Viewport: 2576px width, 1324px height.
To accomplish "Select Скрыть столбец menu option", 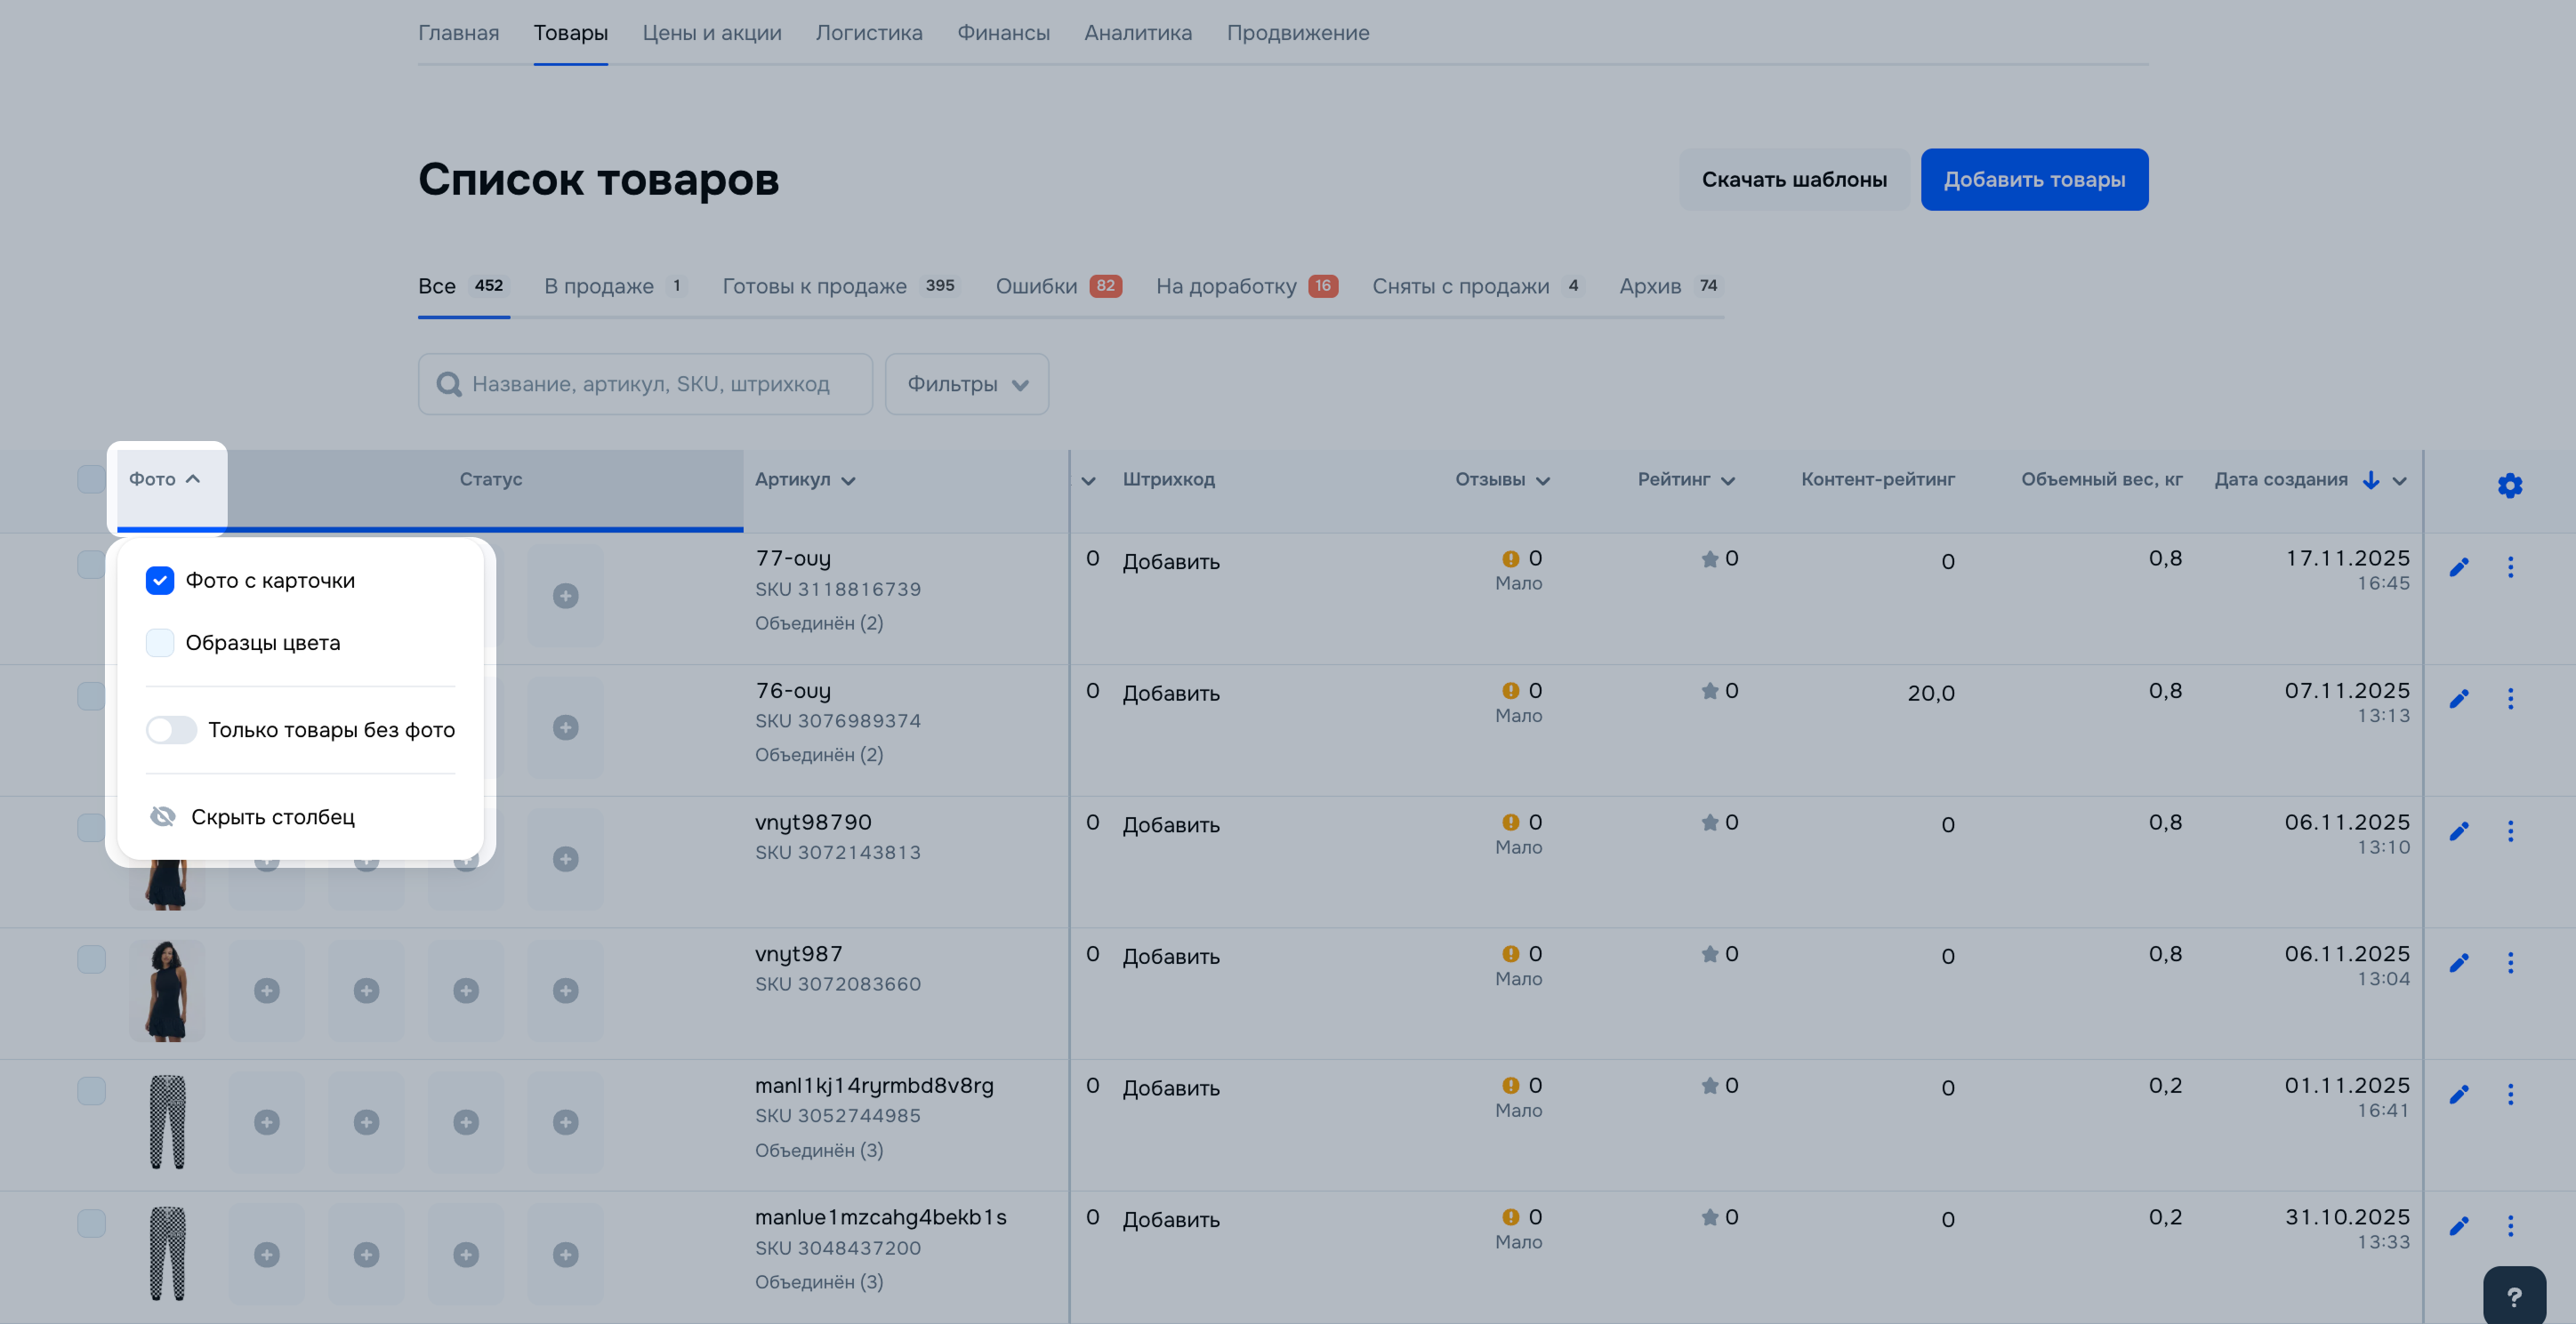I will tap(272, 817).
